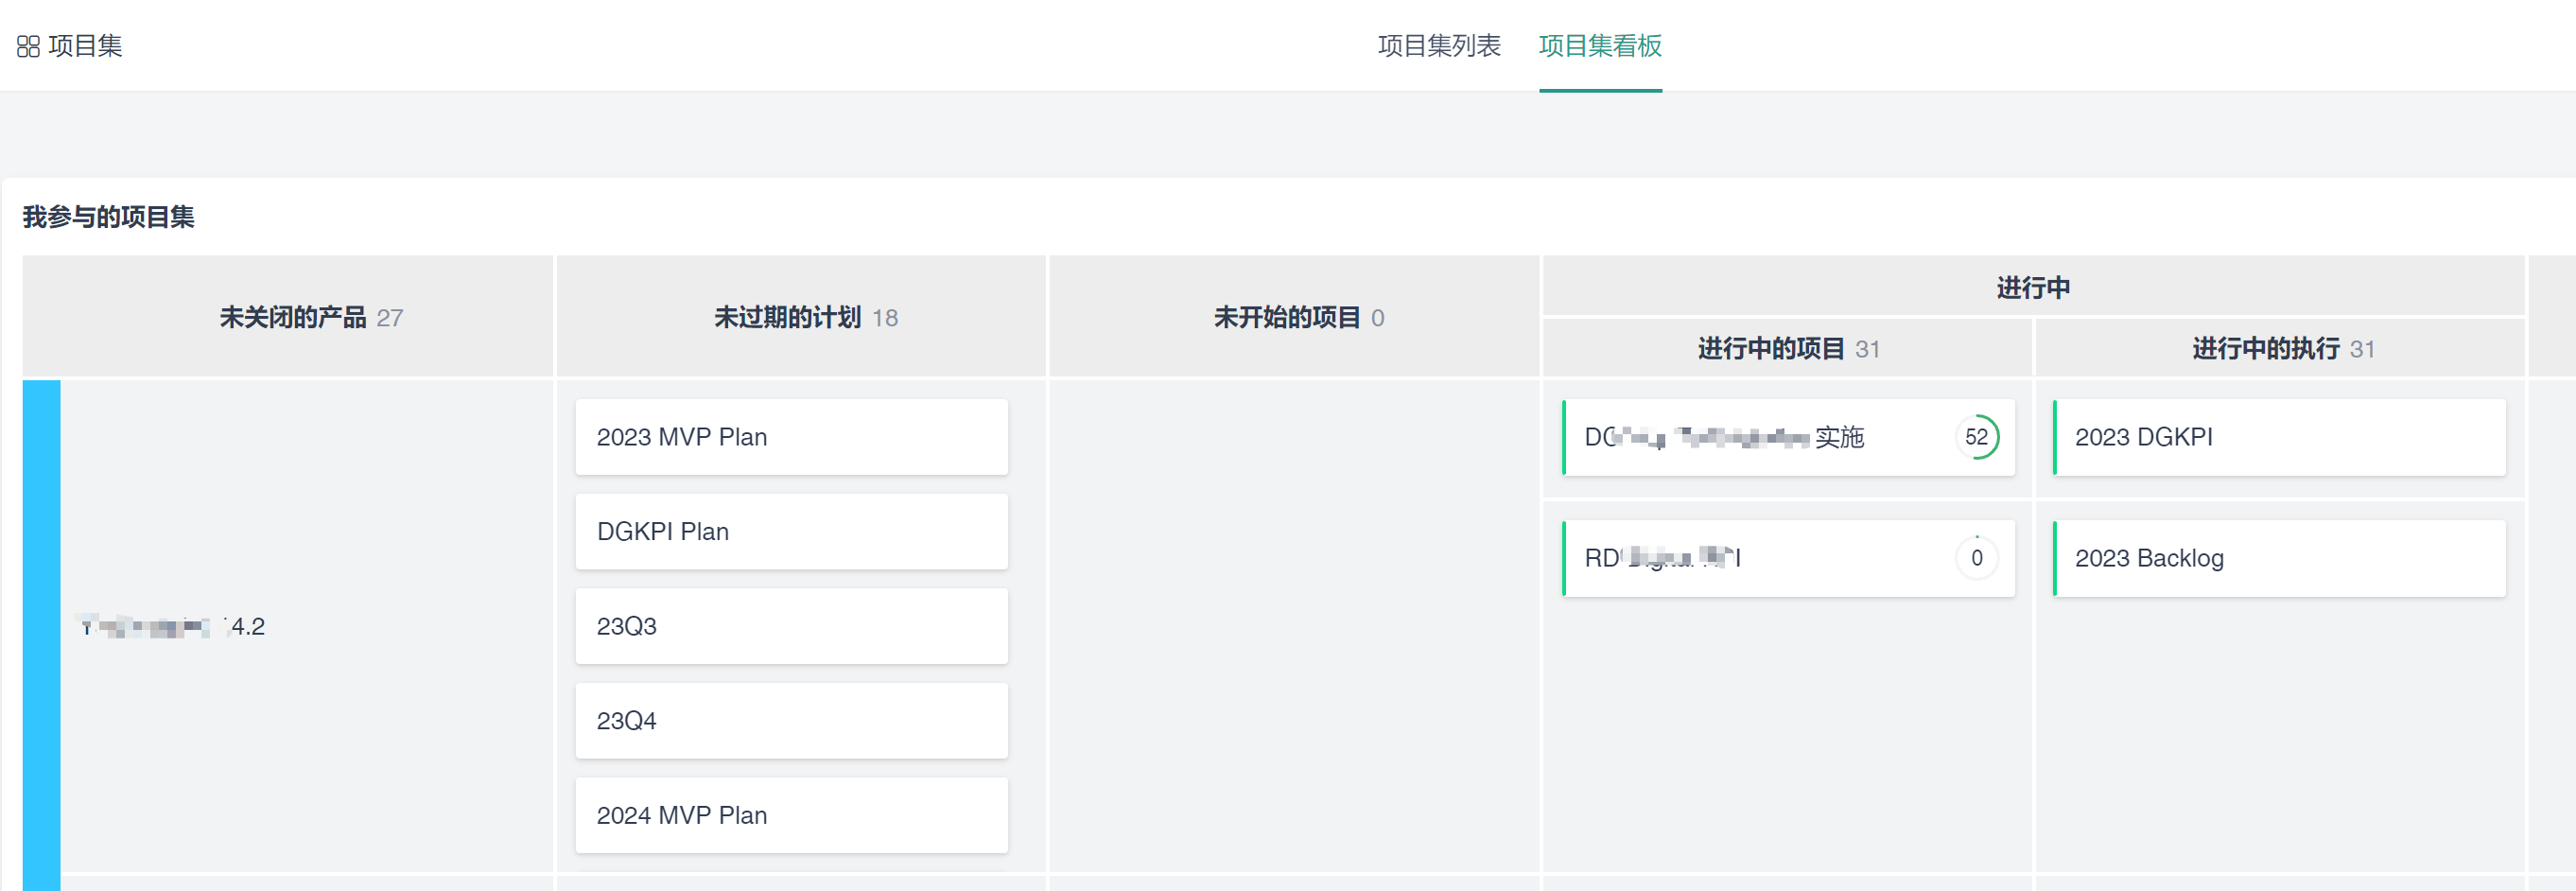This screenshot has height=891, width=2576.
Task: Open the project card starting with RD
Action: (1750, 558)
